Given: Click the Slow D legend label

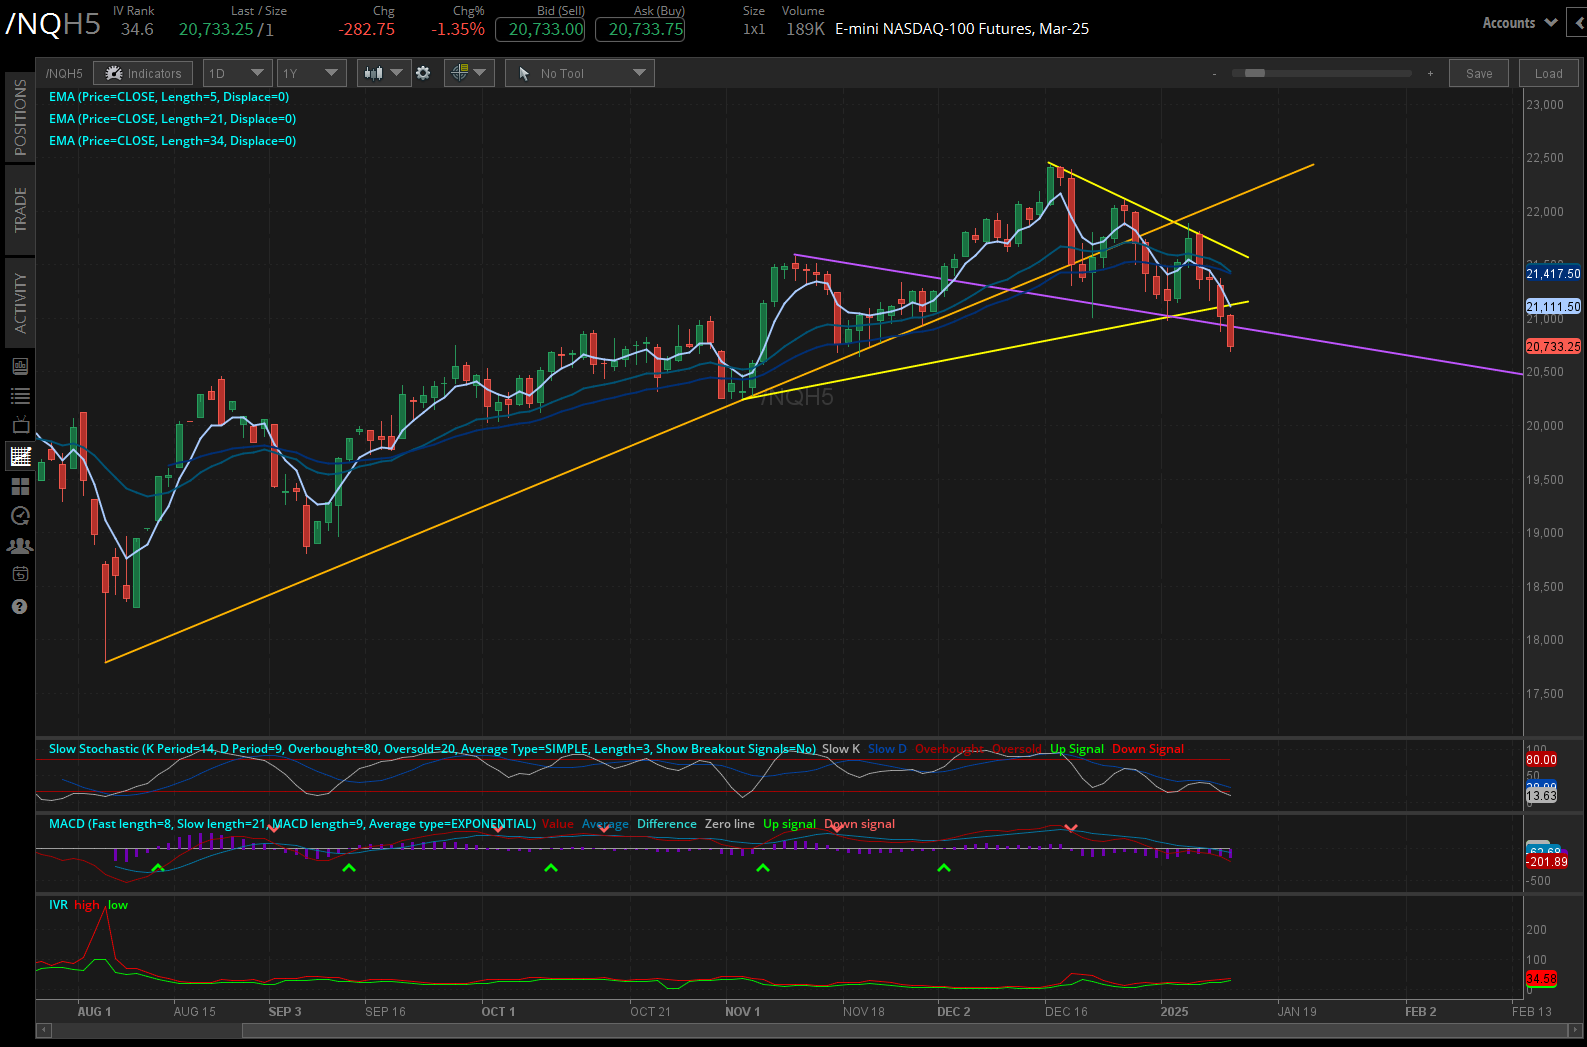Looking at the screenshot, I should 887,749.
